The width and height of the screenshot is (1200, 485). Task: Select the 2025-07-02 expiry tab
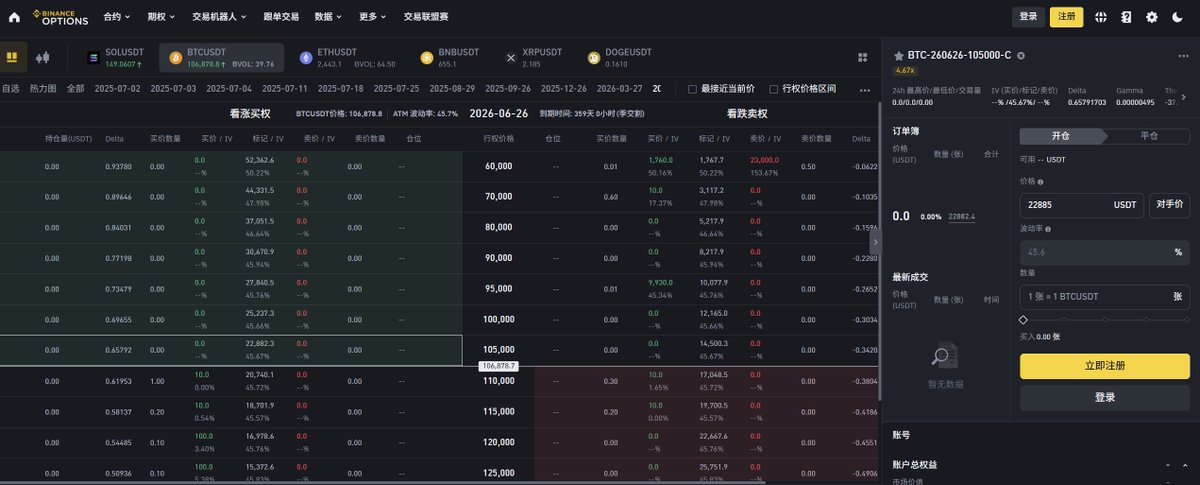[117, 89]
